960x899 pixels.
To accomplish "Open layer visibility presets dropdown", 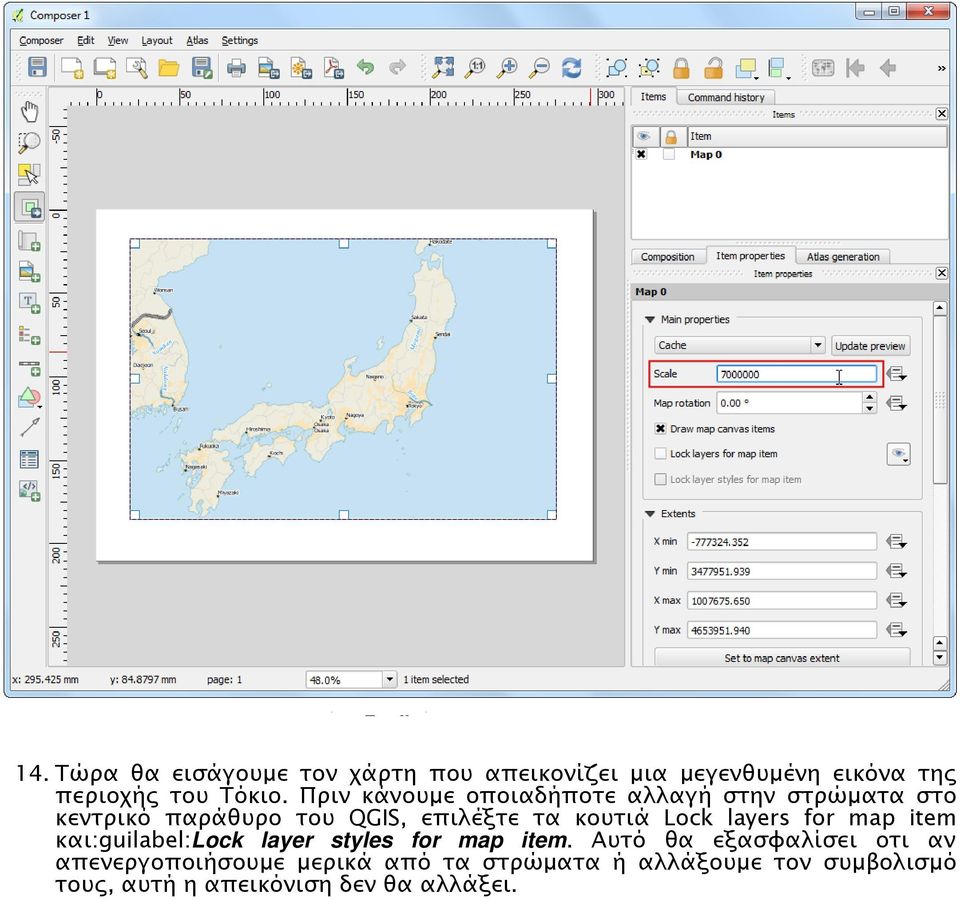I will 898,454.
